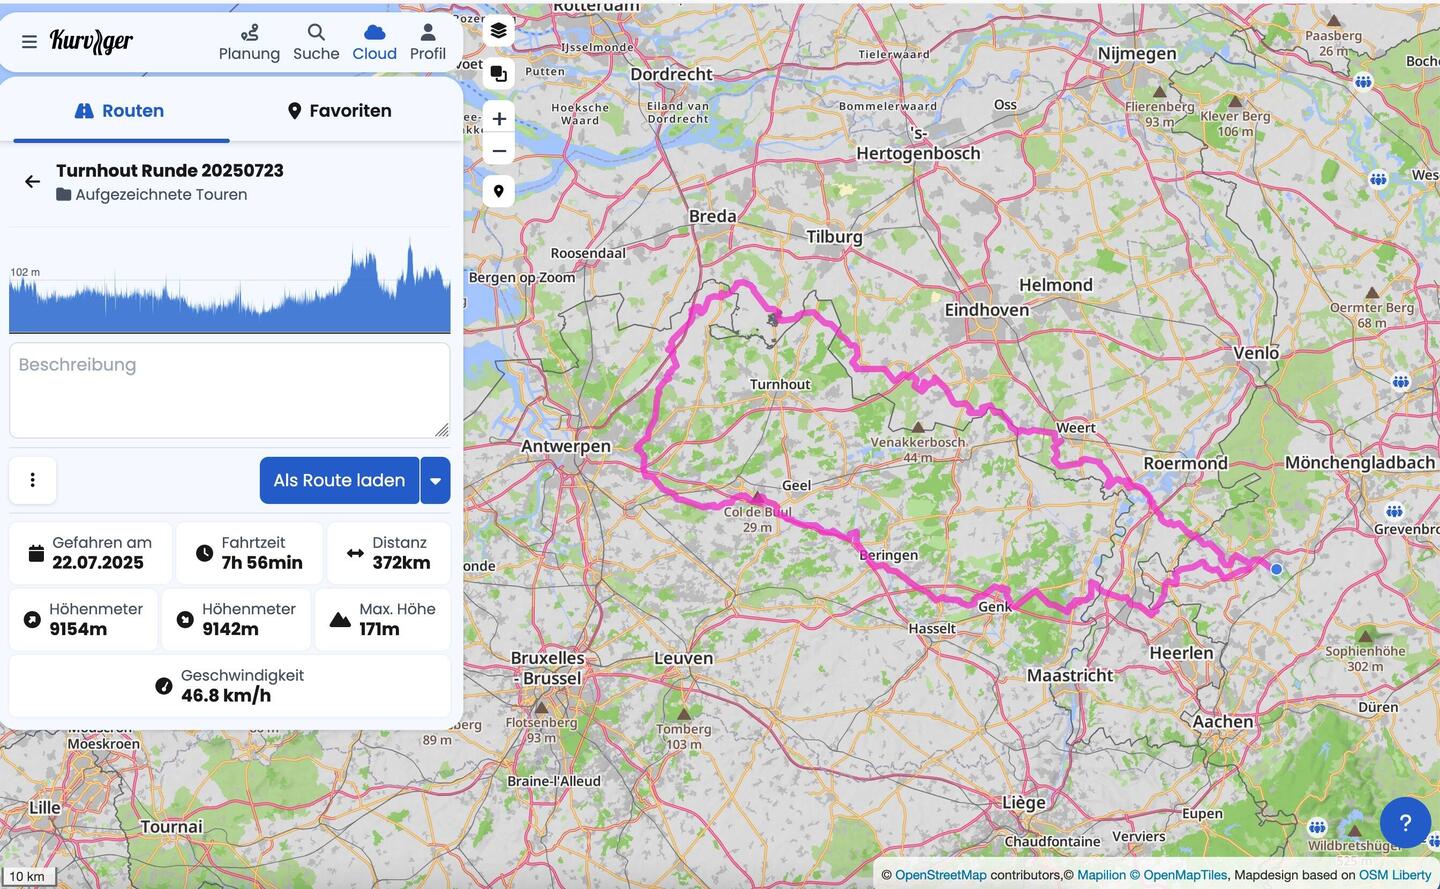1440x889 pixels.
Task: Open the three-dot more options menu
Action: pos(33,481)
